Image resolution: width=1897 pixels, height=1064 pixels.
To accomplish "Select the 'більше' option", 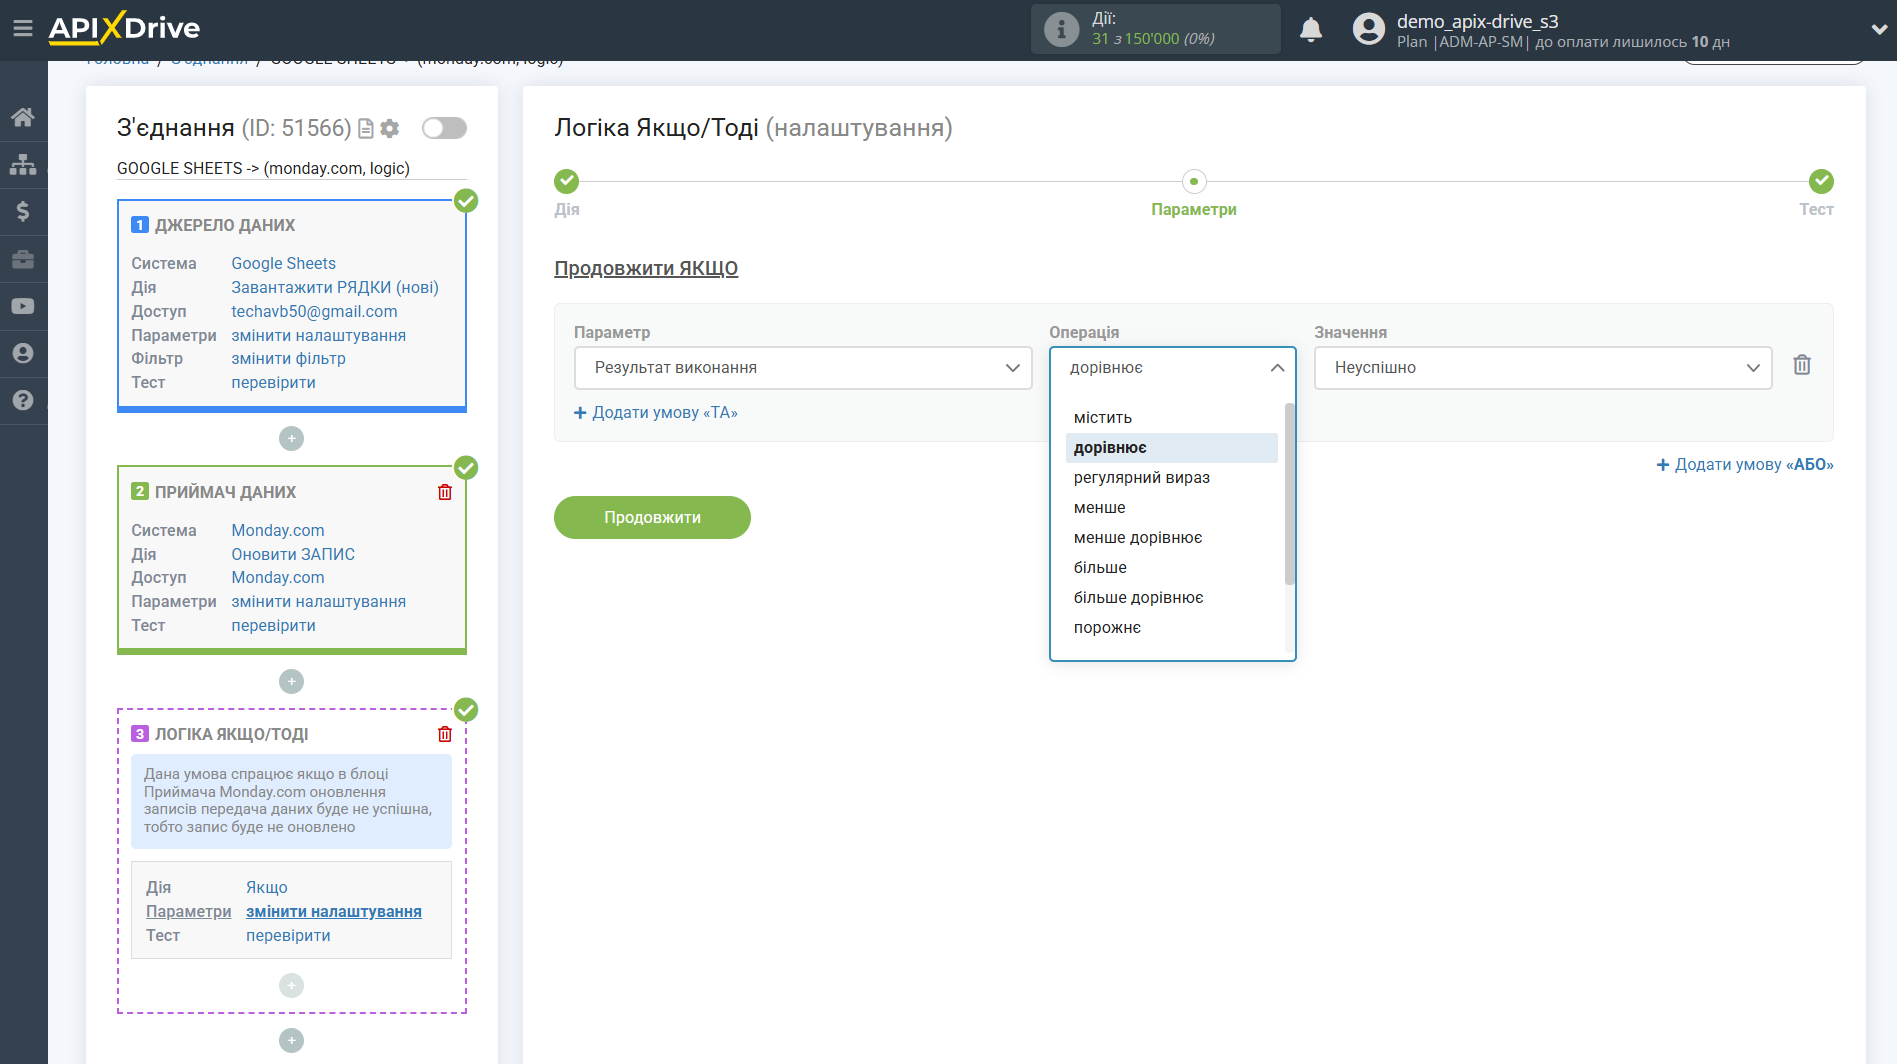I will click(x=1172, y=568).
